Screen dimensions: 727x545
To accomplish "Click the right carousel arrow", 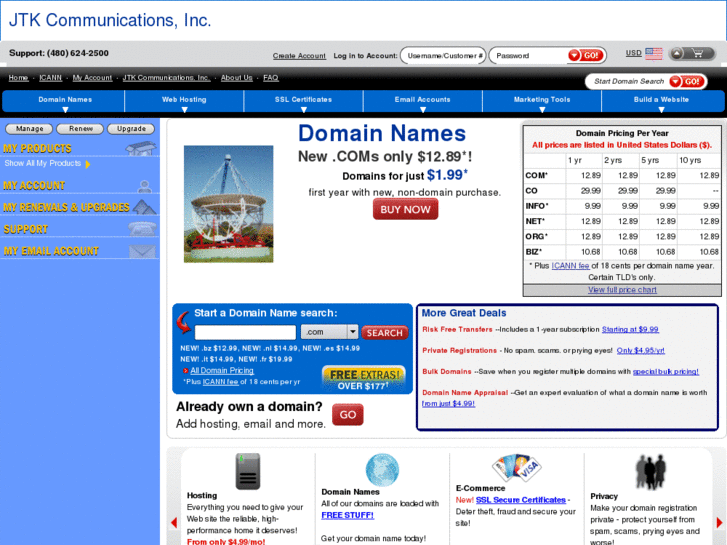I will click(719, 522).
